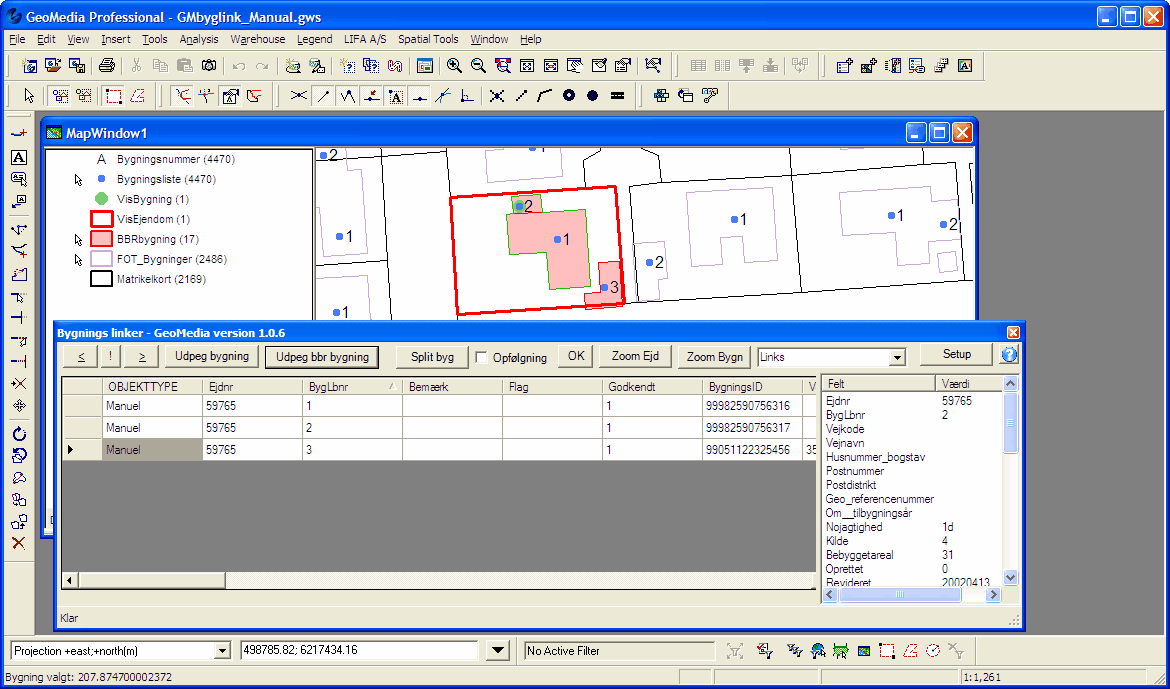1170x689 pixels.
Task: Click the legend marker for Bygningsliste (4470)
Action: click(x=101, y=179)
